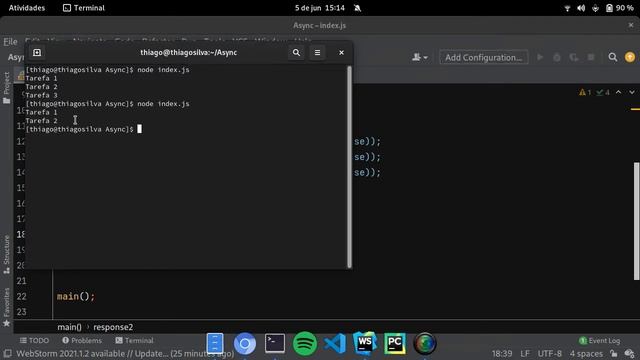Open Spotify from the dock

click(305, 344)
